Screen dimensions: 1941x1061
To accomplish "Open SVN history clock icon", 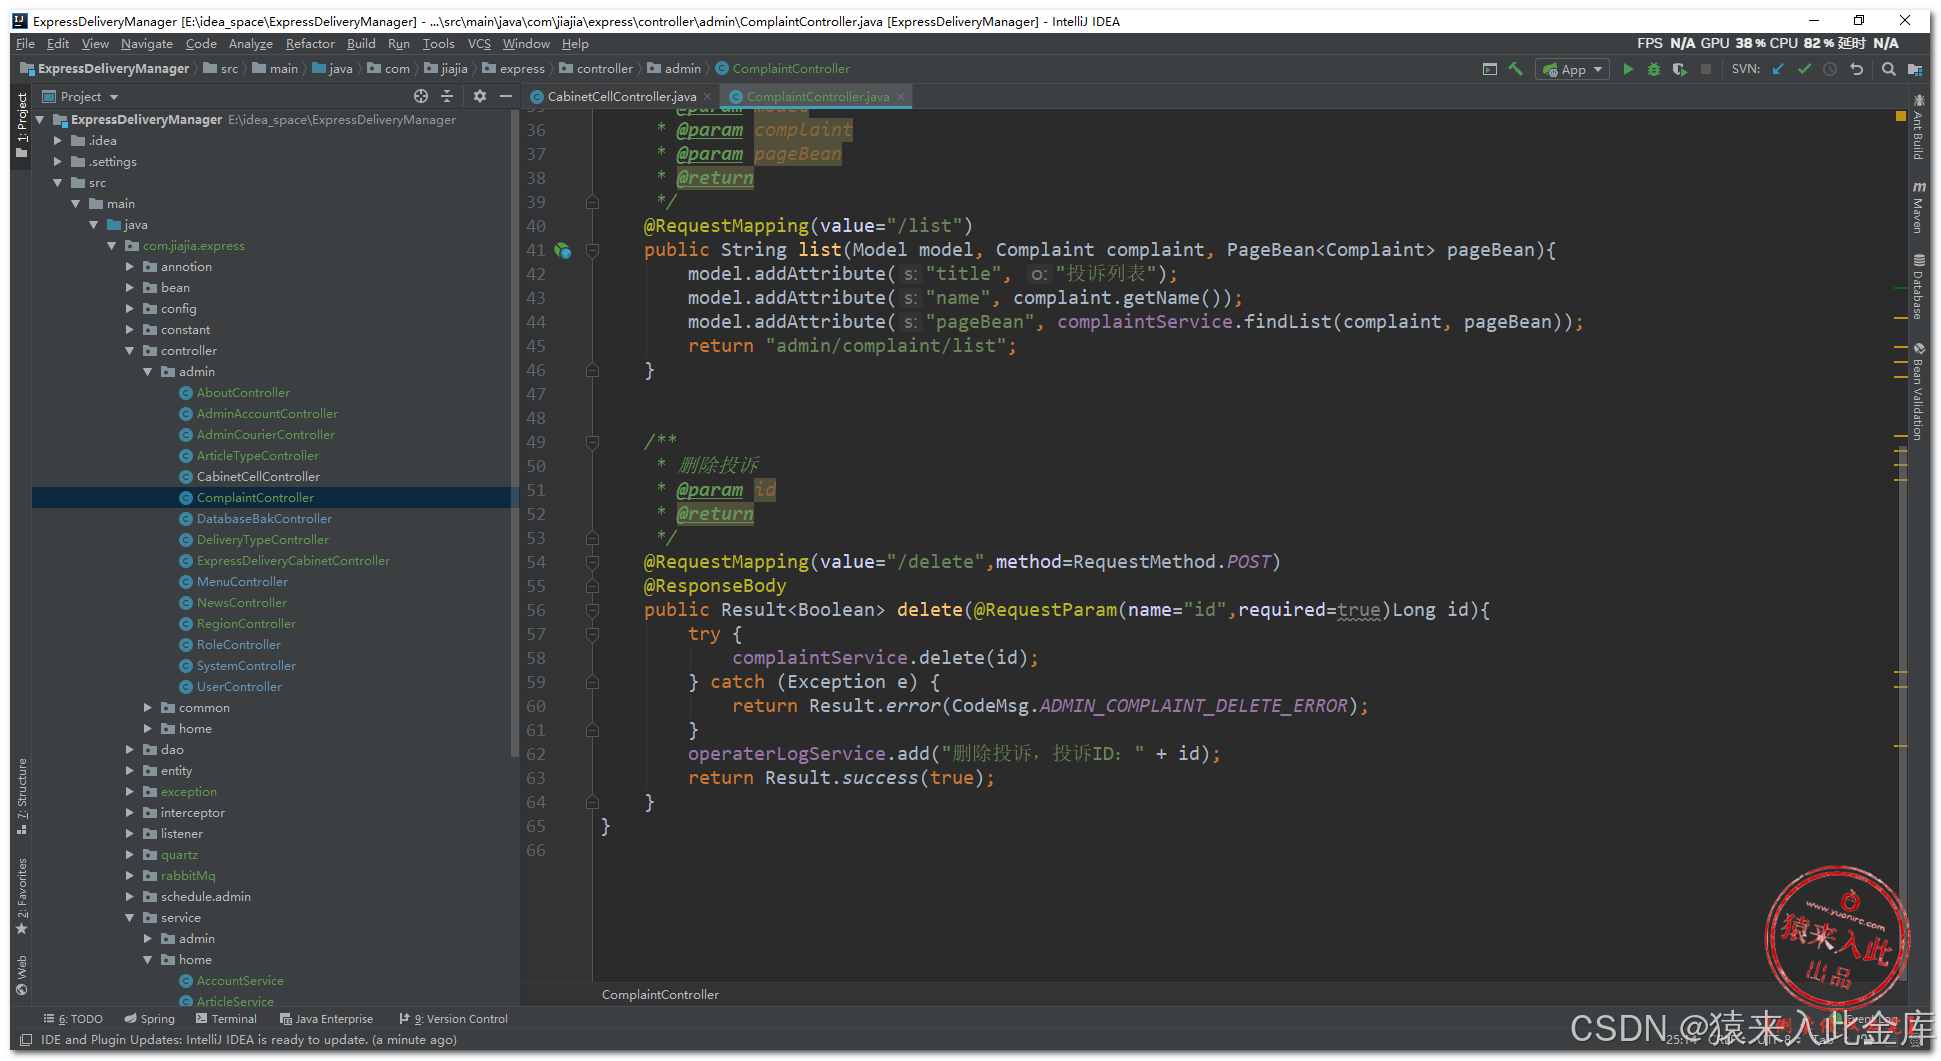I will click(1830, 69).
